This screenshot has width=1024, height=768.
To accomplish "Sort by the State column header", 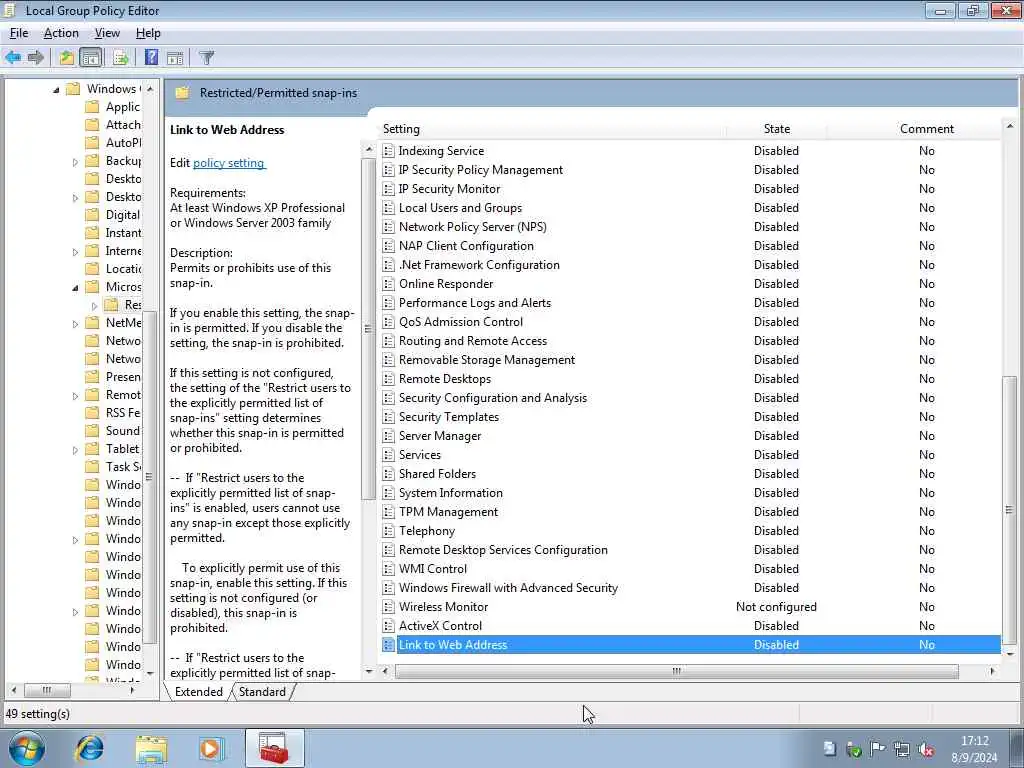I will [x=776, y=129].
